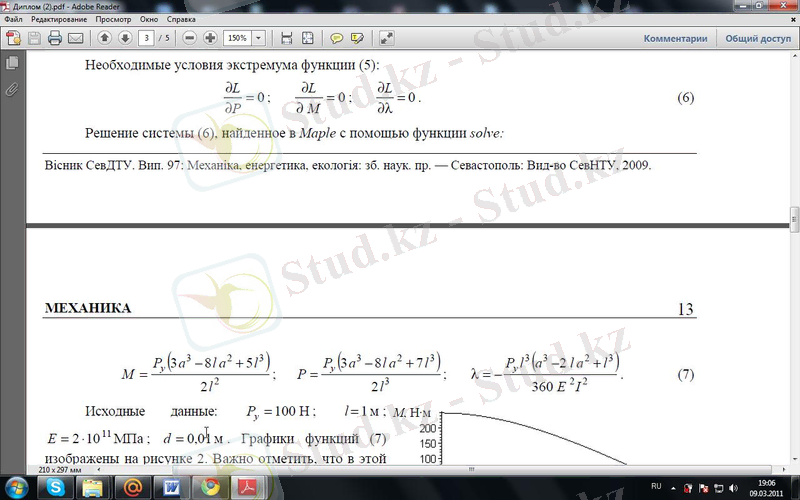Switch to read mode with arrows icon
The height and width of the screenshot is (500, 800).
tap(386, 38)
